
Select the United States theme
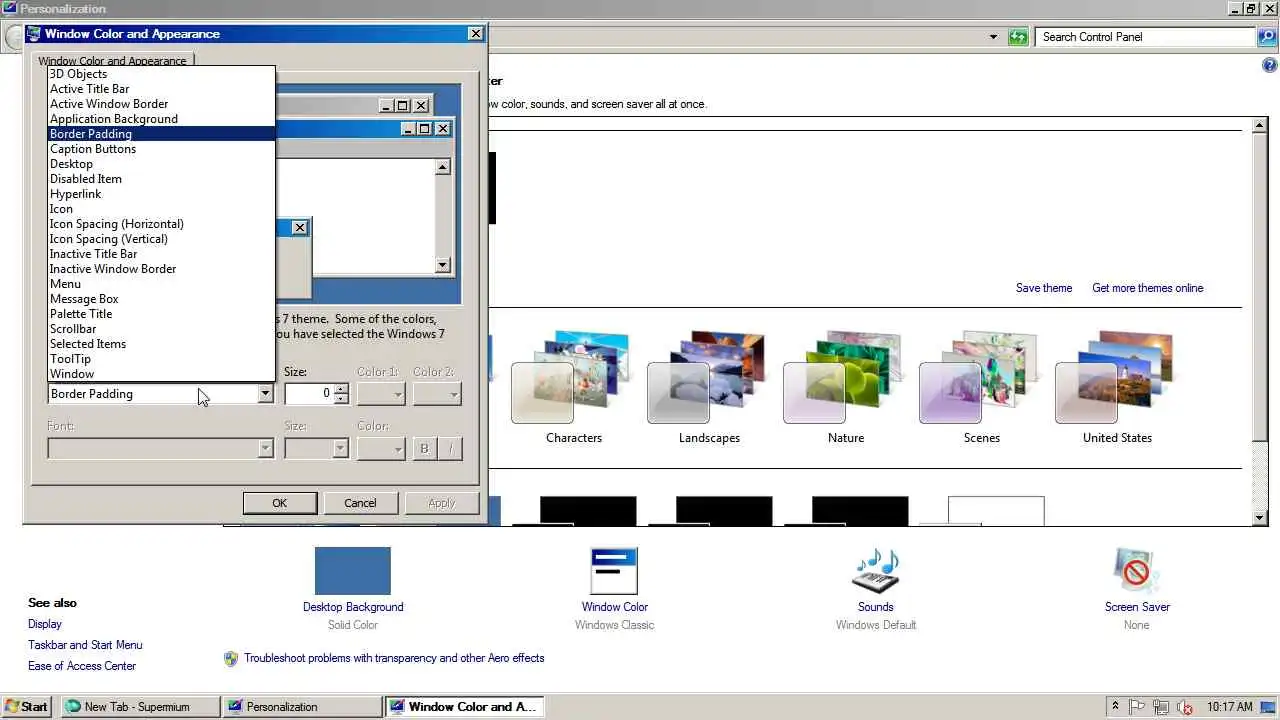pos(1117,388)
